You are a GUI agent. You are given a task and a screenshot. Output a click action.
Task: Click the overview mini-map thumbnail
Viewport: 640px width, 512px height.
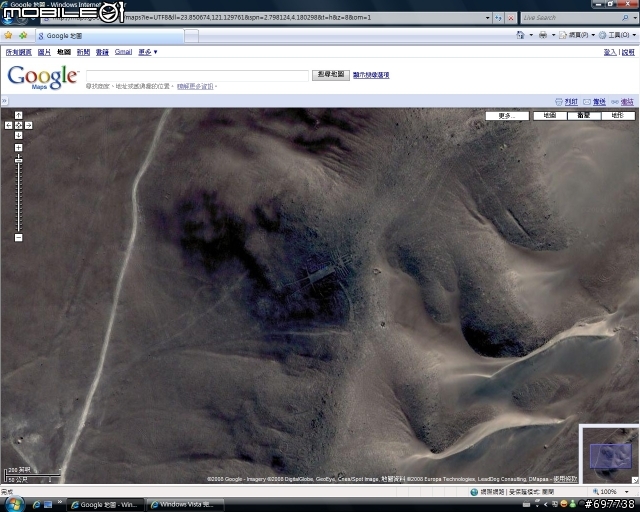pos(610,454)
